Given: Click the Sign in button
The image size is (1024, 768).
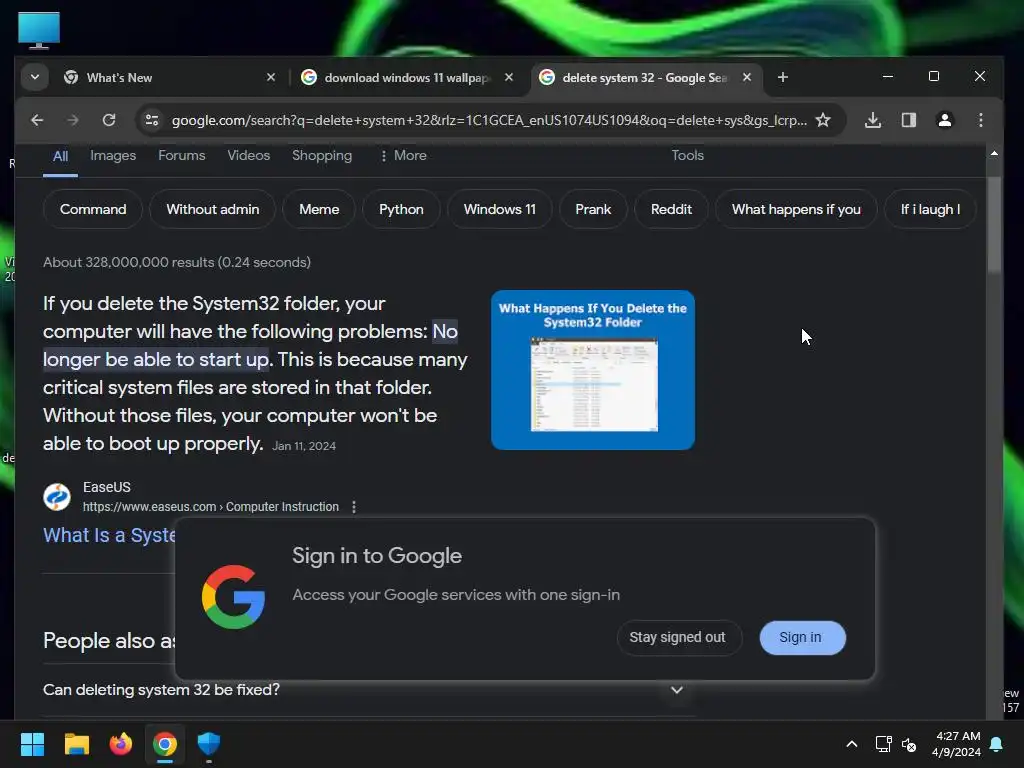Looking at the screenshot, I should tap(802, 637).
